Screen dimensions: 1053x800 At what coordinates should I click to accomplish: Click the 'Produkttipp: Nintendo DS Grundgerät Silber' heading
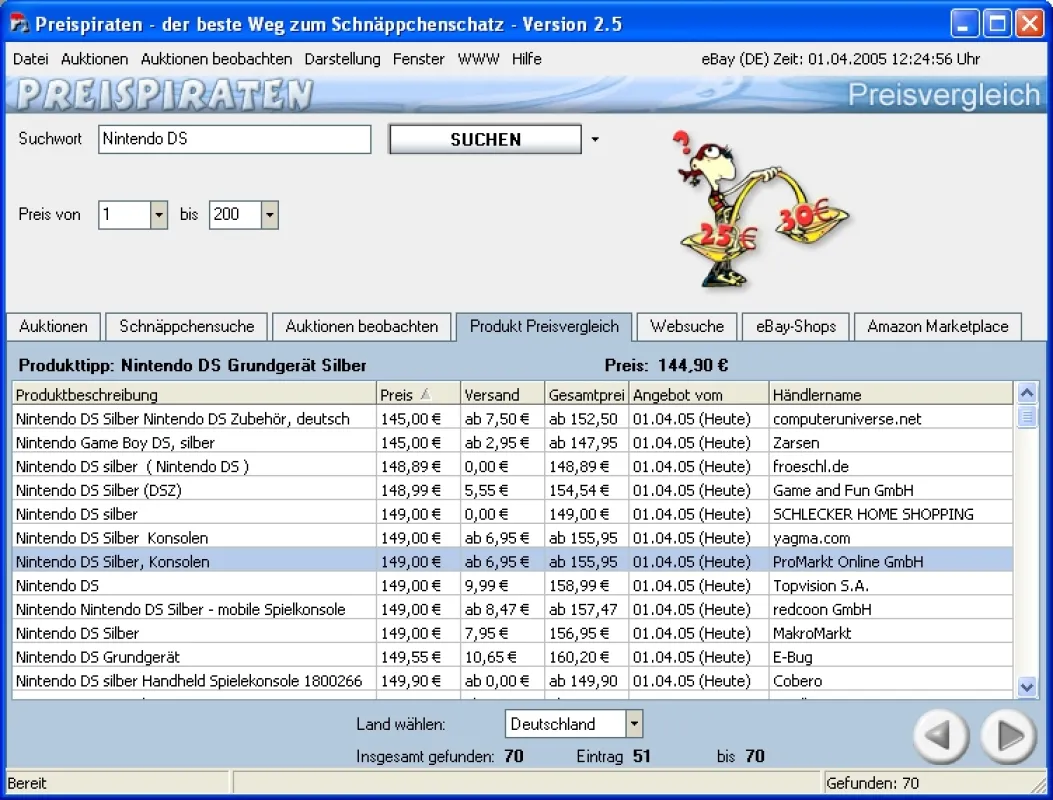tap(192, 365)
